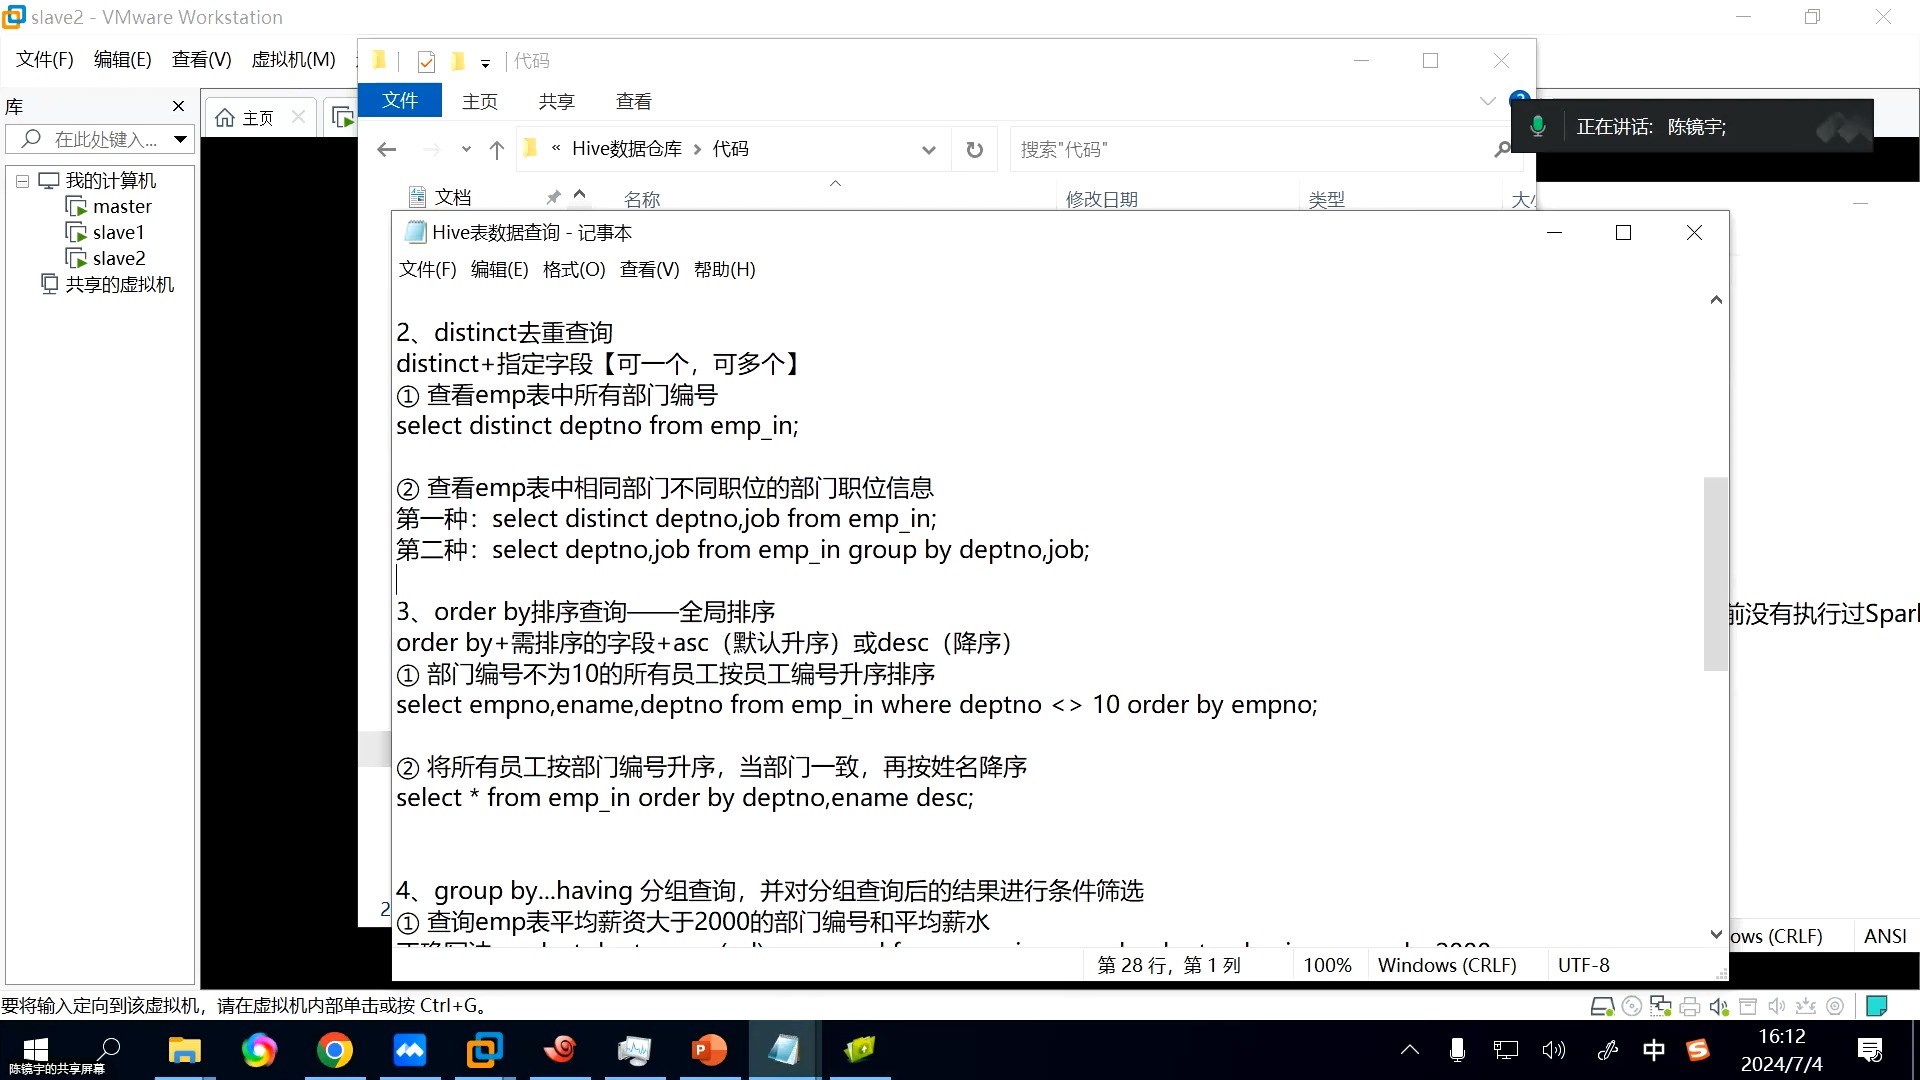Image resolution: width=1920 pixels, height=1080 pixels.
Task: Open recent locations dropdown in Explorer
Action: click(x=466, y=150)
